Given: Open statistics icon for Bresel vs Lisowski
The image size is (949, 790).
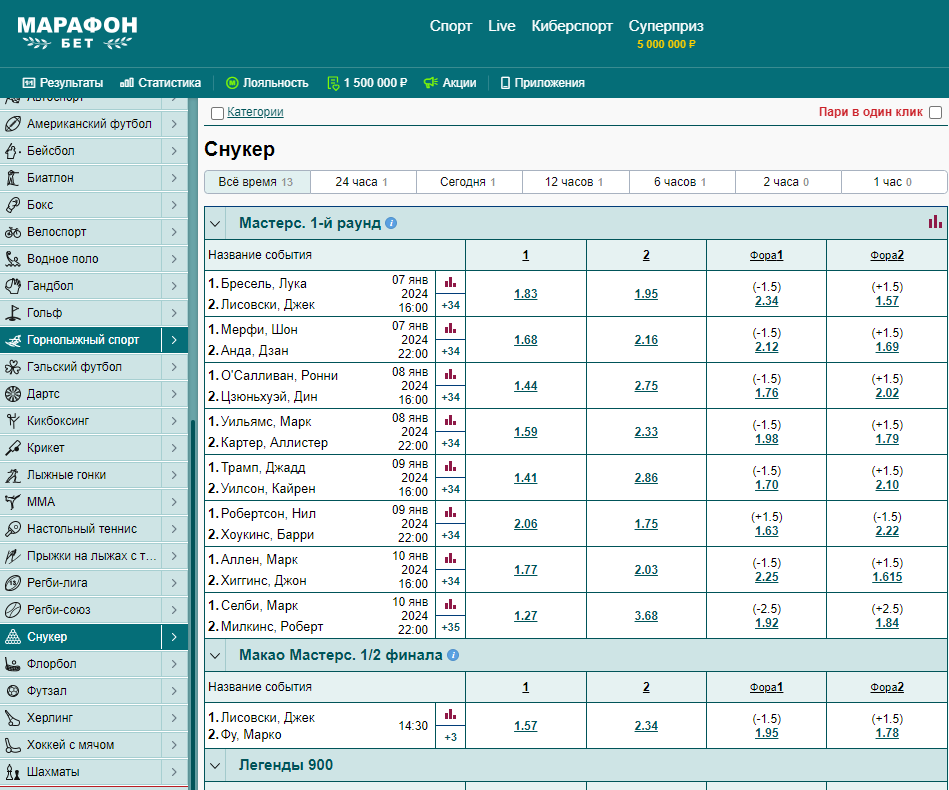Looking at the screenshot, I should point(450,283).
